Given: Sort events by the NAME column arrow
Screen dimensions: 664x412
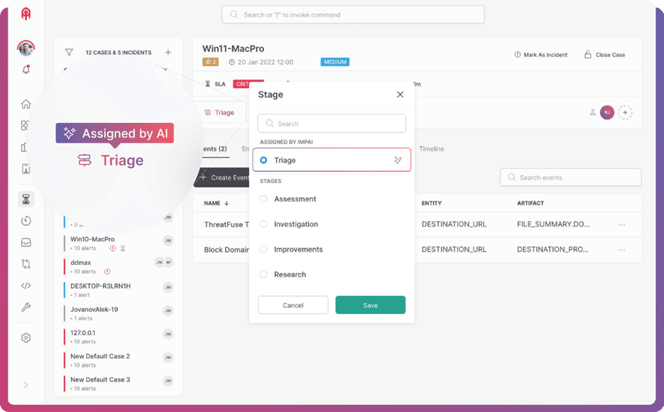Looking at the screenshot, I should (x=229, y=203).
